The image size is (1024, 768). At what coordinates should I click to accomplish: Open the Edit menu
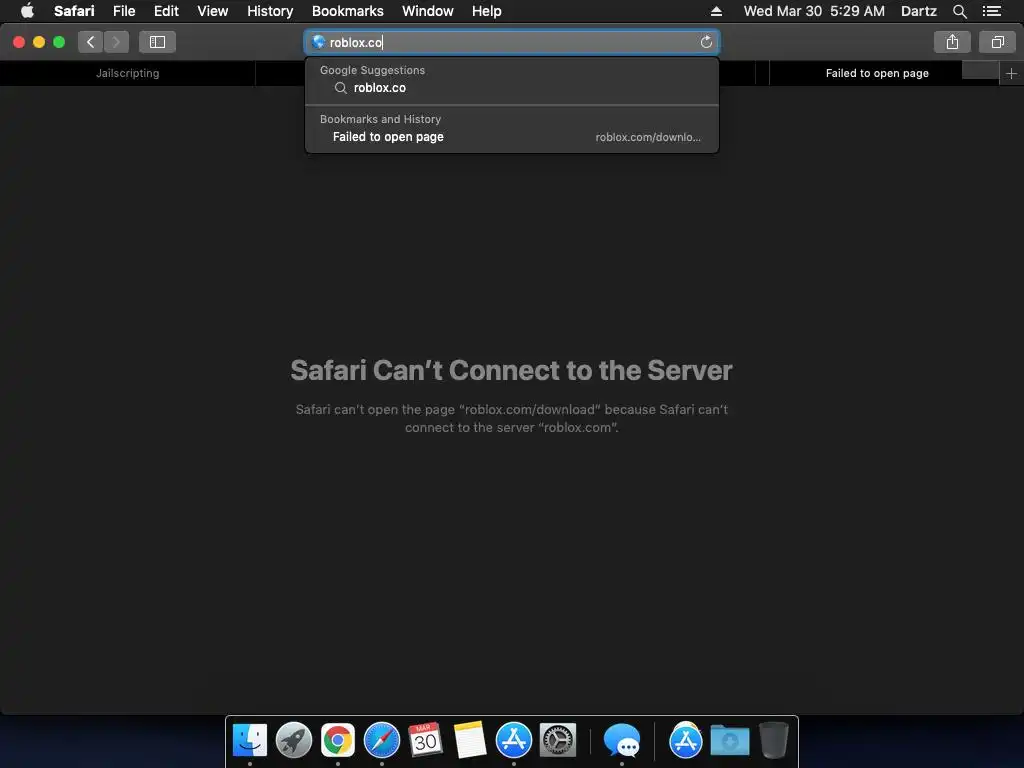[x=166, y=11]
